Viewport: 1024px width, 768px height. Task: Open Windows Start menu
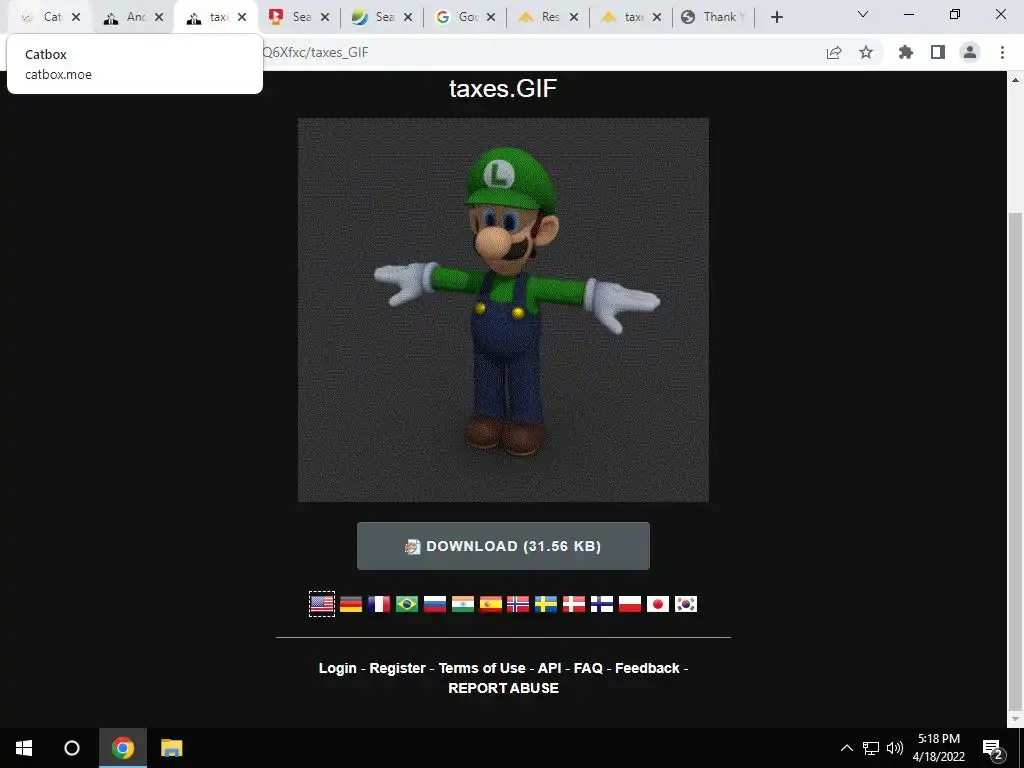24,748
